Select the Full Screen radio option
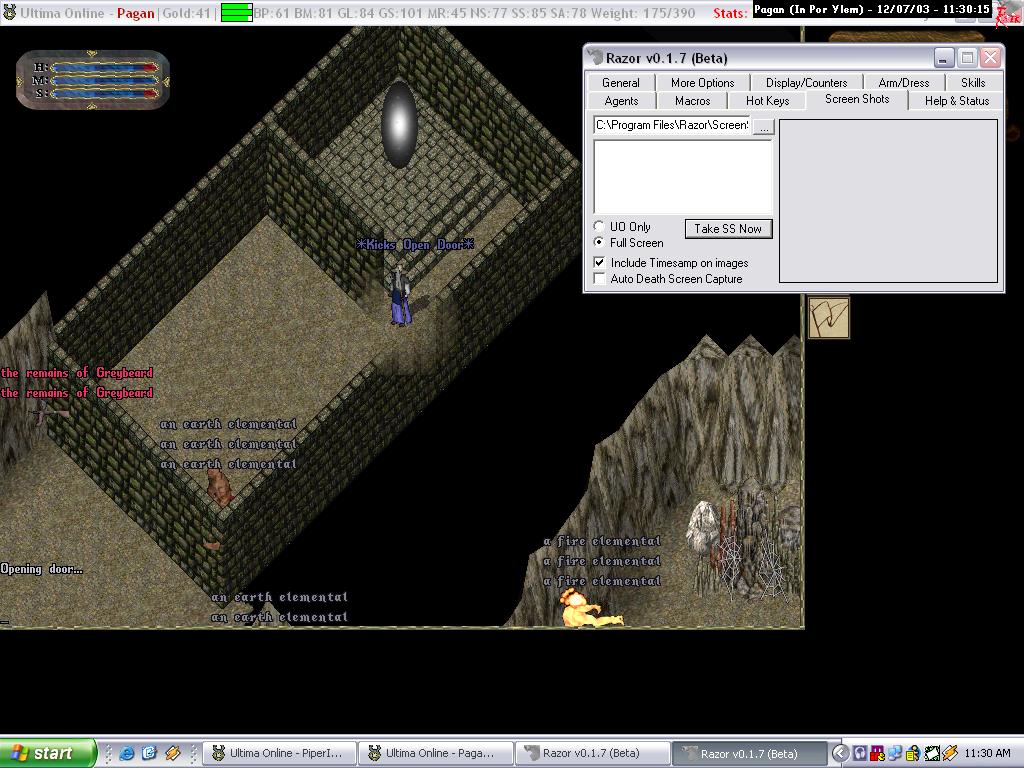The width and height of the screenshot is (1024, 768). (x=600, y=243)
